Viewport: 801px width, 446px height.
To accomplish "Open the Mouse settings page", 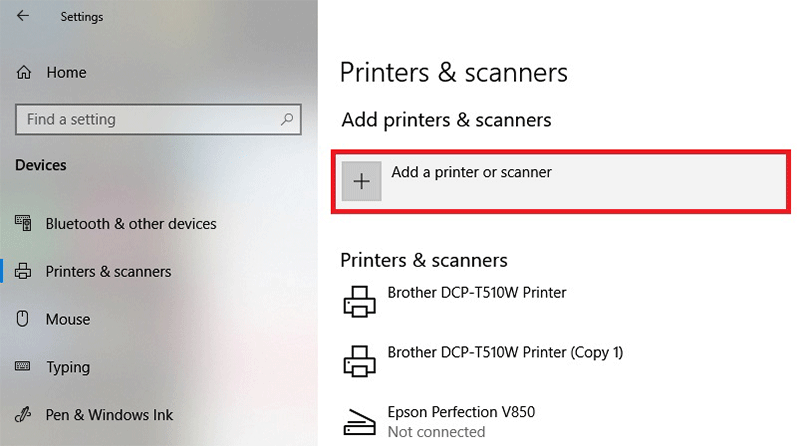I will pos(68,319).
